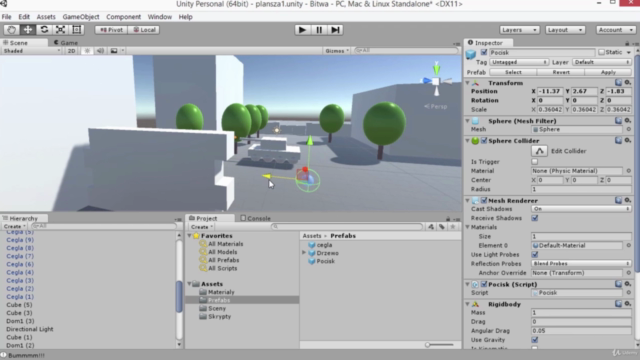
Task: Collapse the Favorites tree
Action: 189,236
